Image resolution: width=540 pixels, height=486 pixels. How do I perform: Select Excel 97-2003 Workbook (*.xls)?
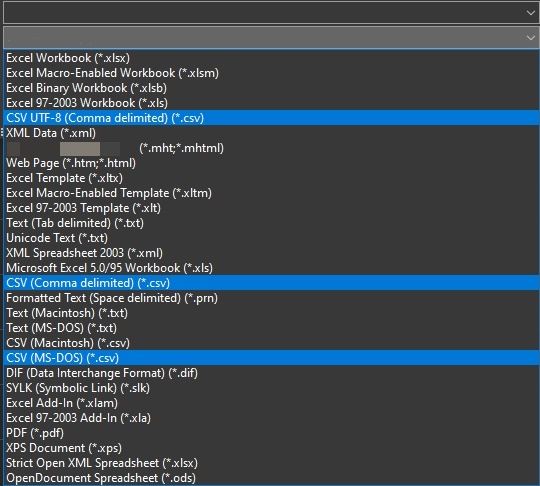point(271,103)
